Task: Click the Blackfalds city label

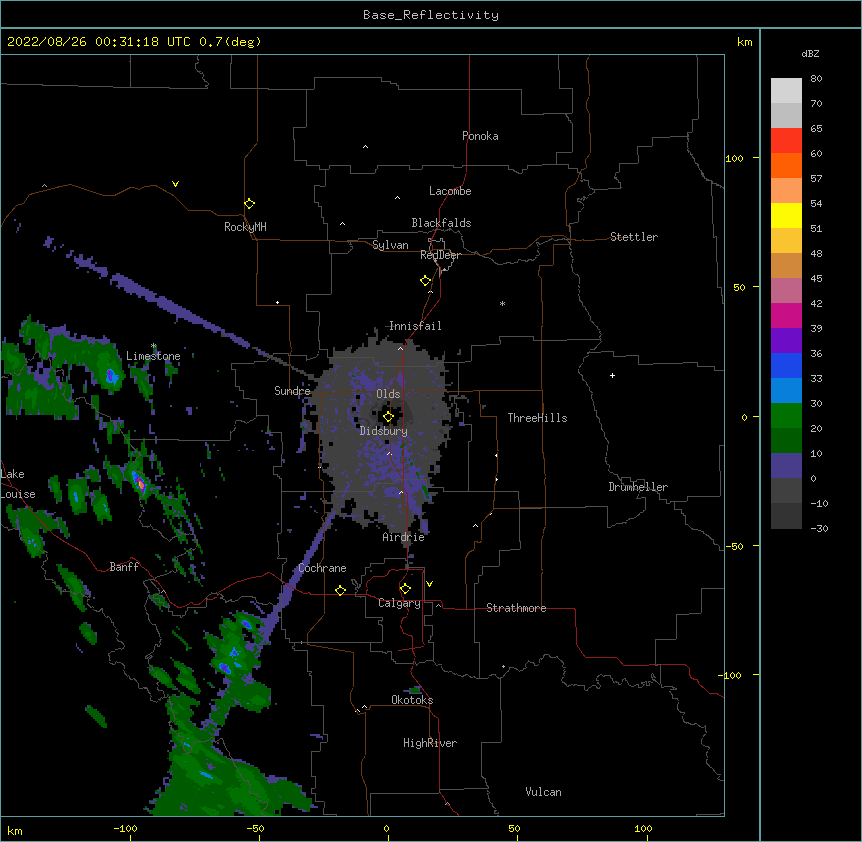Action: [441, 223]
